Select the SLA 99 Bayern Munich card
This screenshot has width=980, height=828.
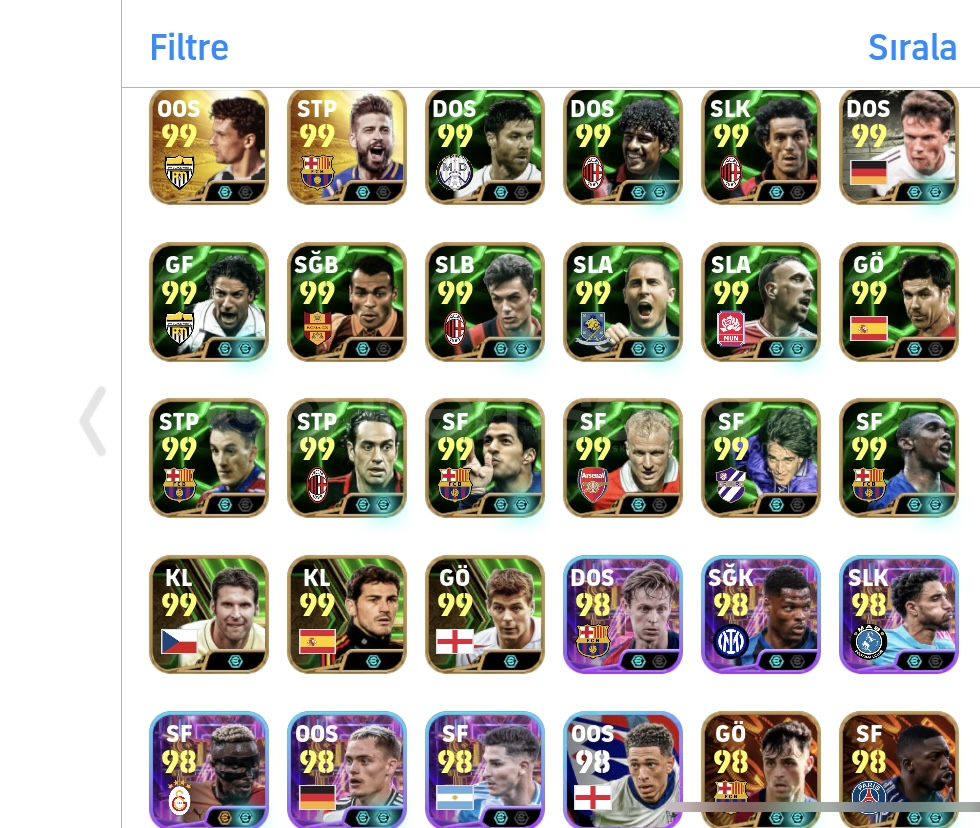(x=761, y=302)
